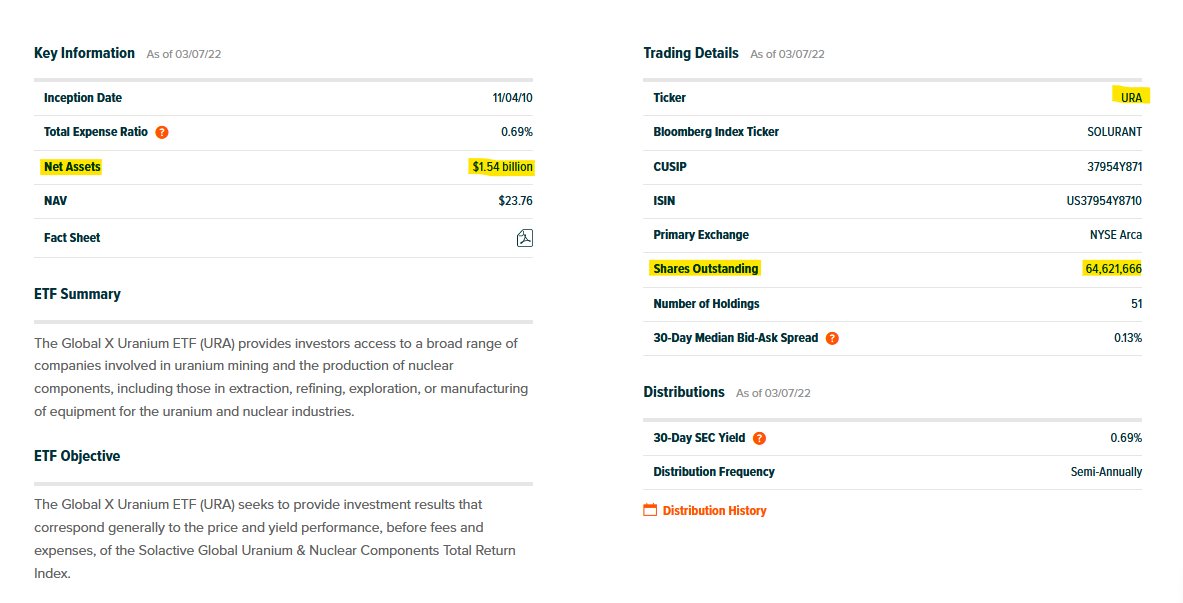
Task: Click the Key Information as-of date
Action: (x=183, y=54)
